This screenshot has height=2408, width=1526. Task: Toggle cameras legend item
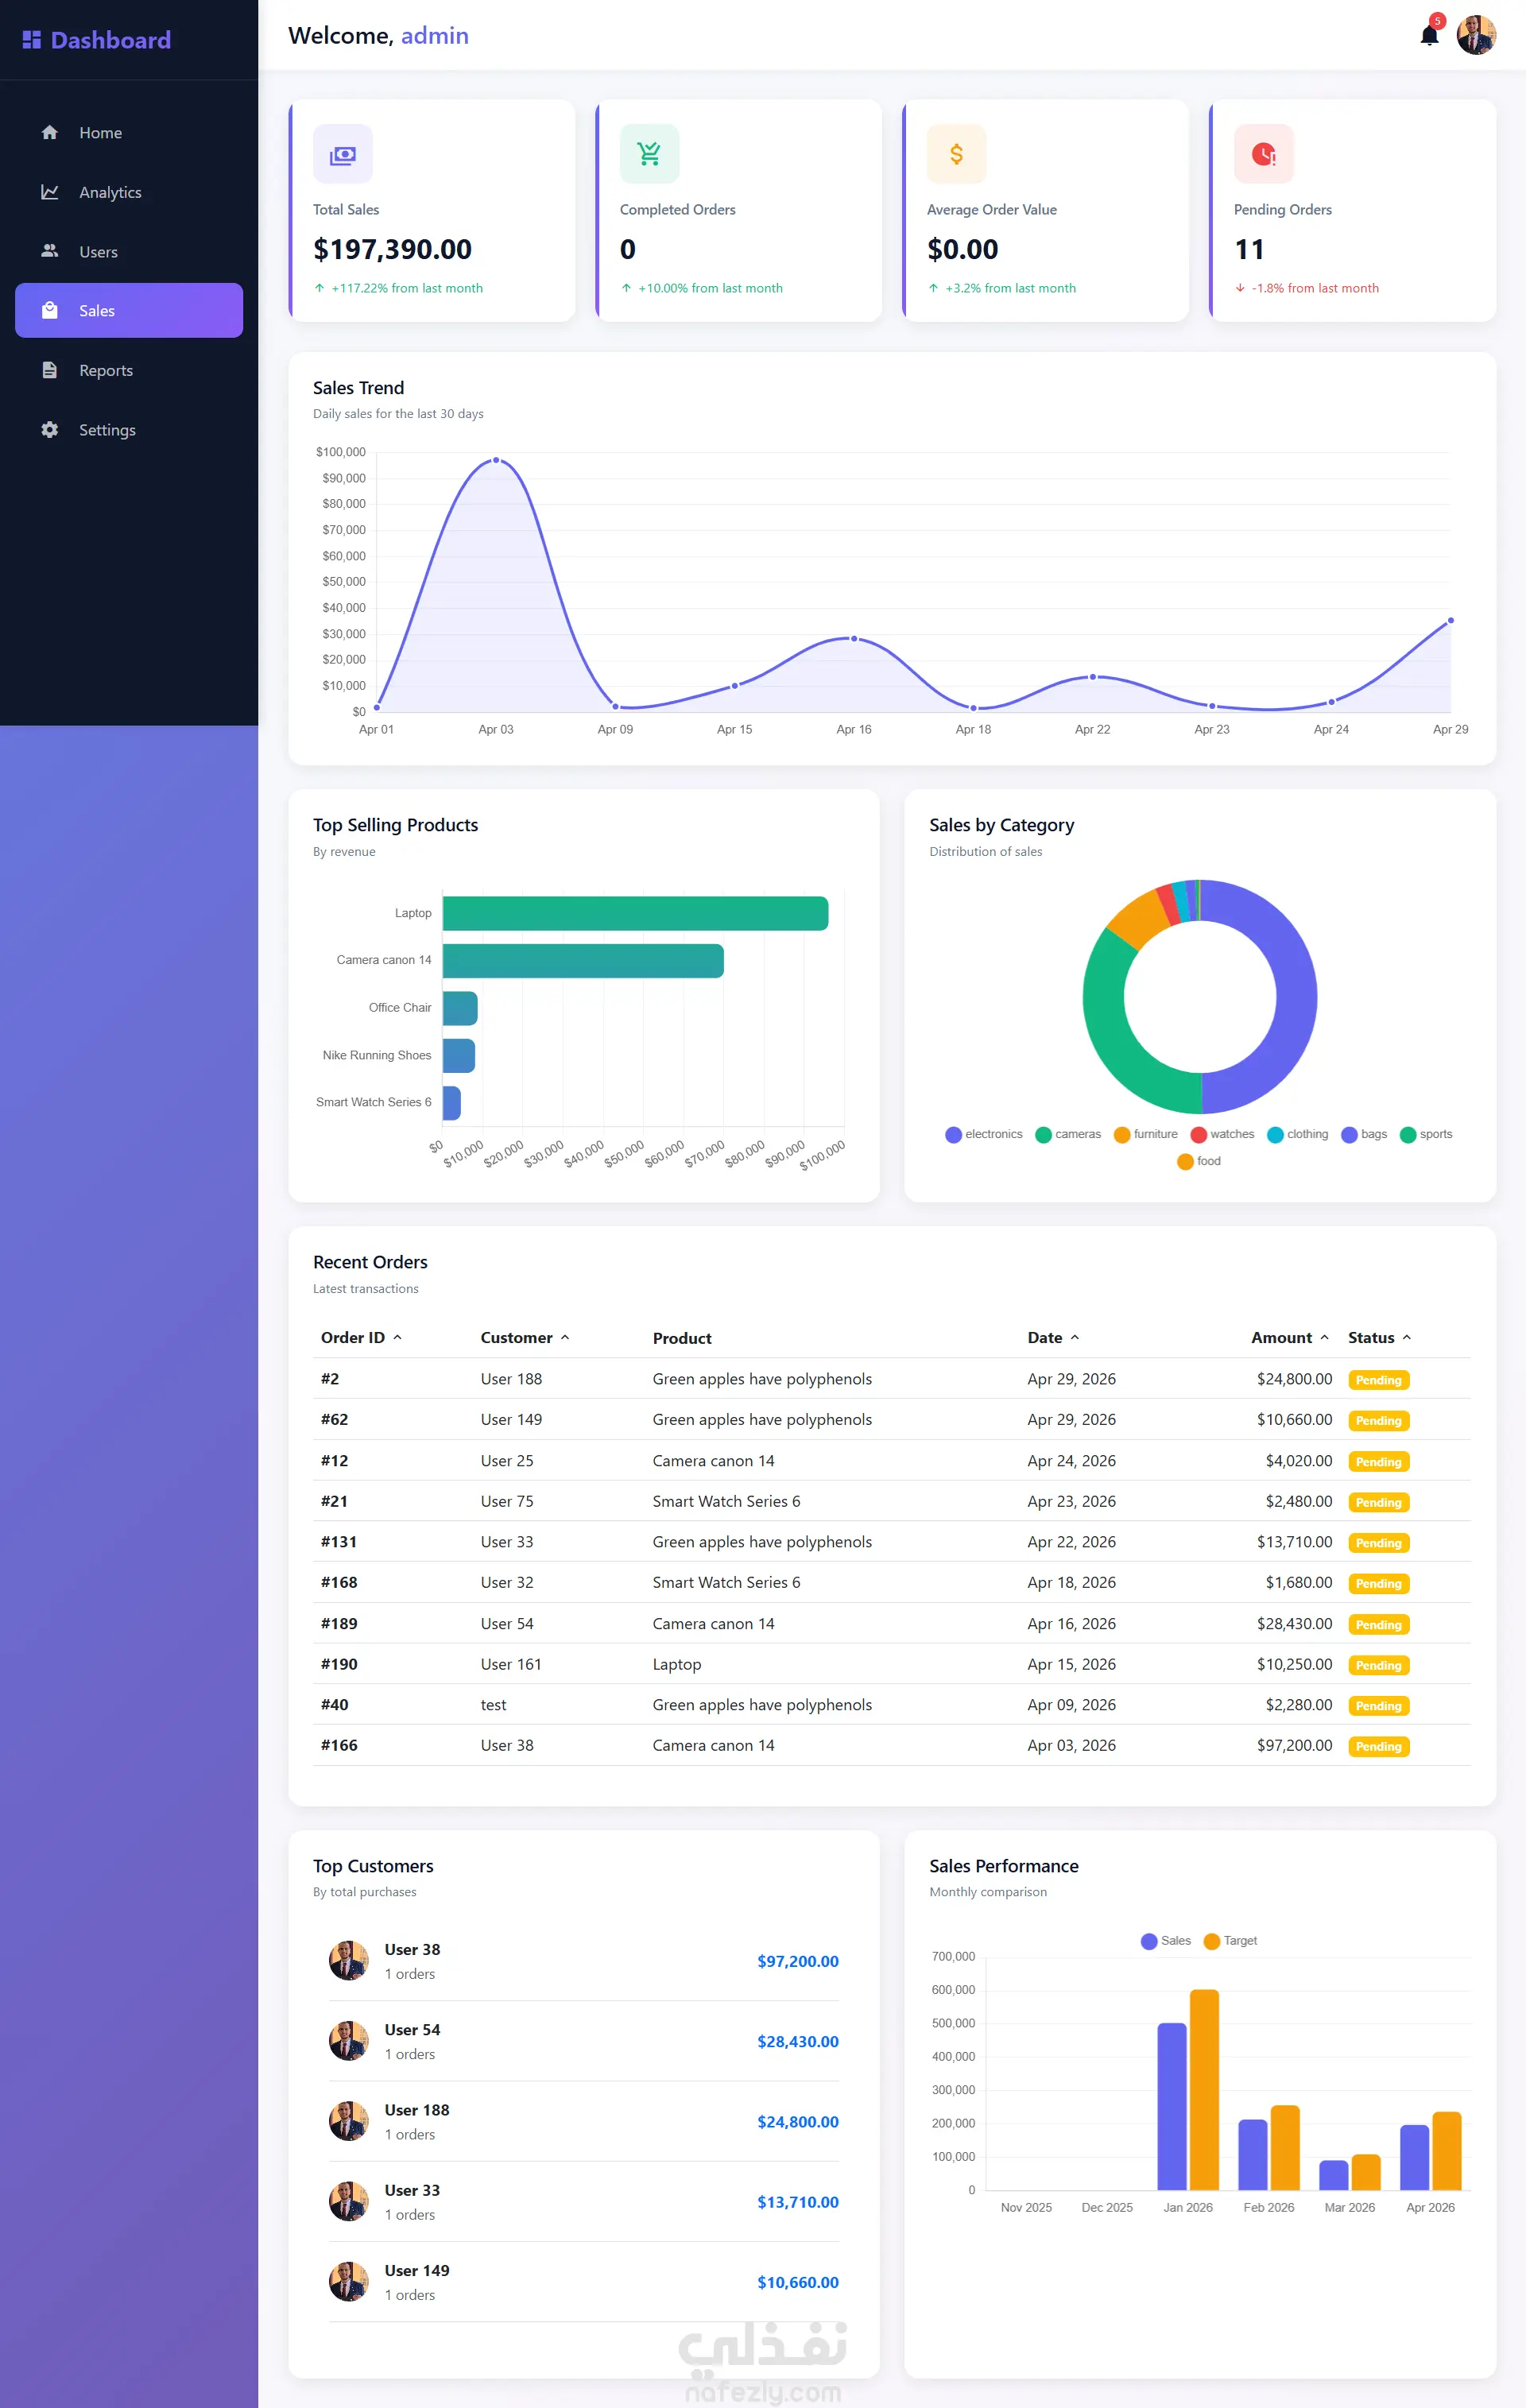click(x=1068, y=1134)
